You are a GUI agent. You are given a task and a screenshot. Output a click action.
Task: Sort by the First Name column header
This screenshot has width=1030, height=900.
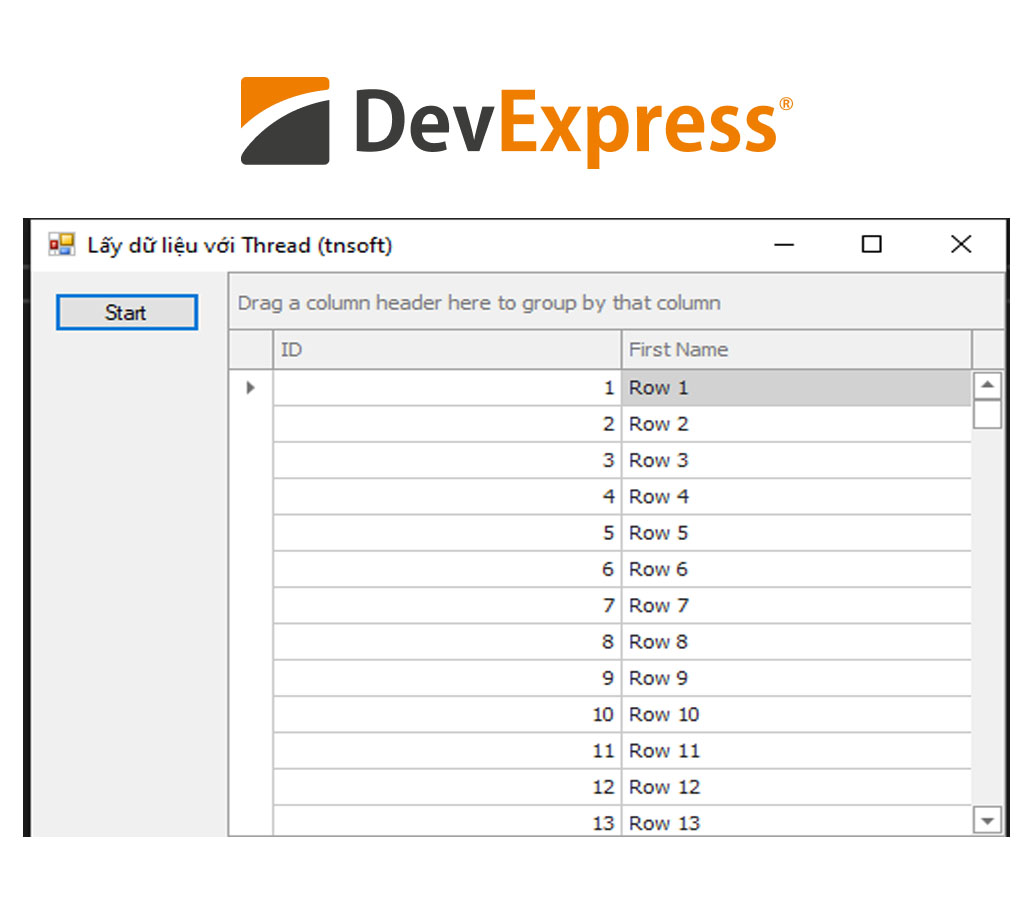(x=796, y=349)
